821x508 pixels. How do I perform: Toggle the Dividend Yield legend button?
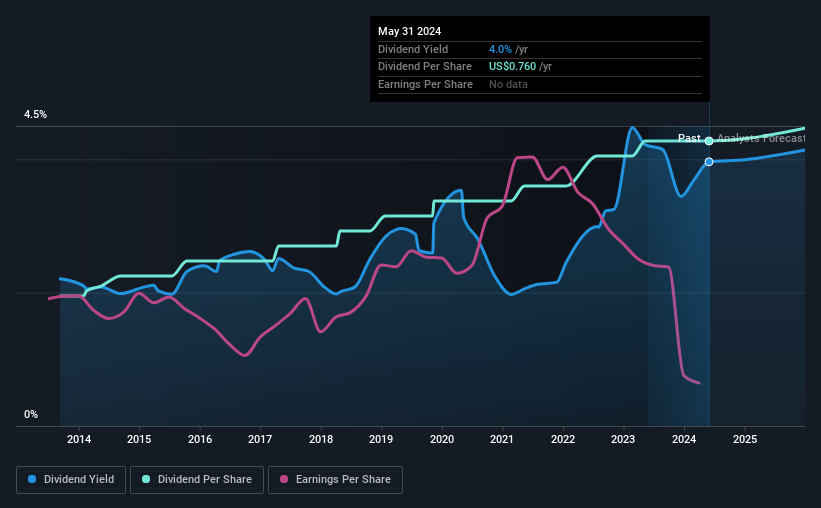pyautogui.click(x=71, y=480)
